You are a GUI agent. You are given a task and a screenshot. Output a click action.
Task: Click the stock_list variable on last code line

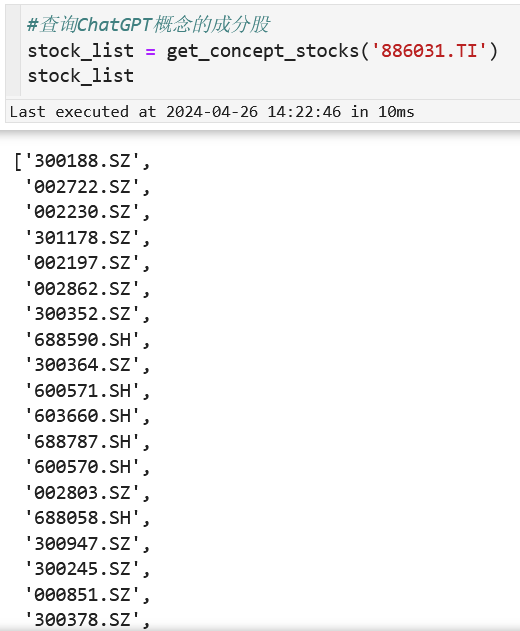(80, 76)
